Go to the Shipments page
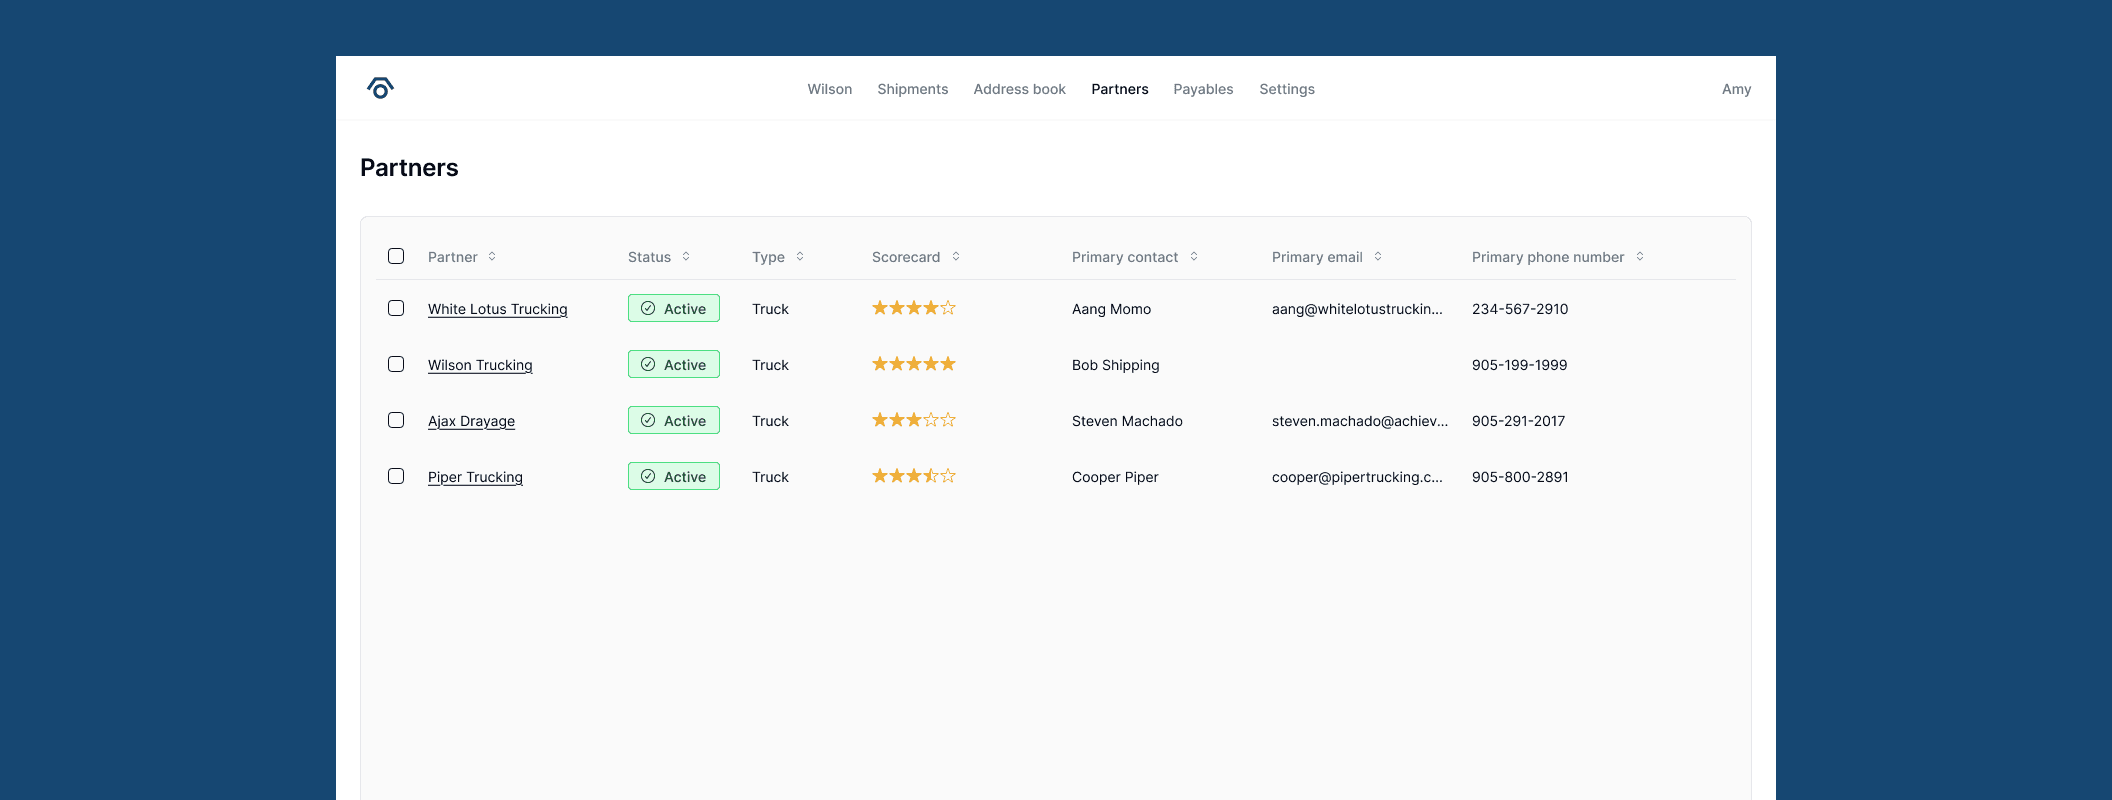Image resolution: width=2112 pixels, height=800 pixels. tap(913, 89)
